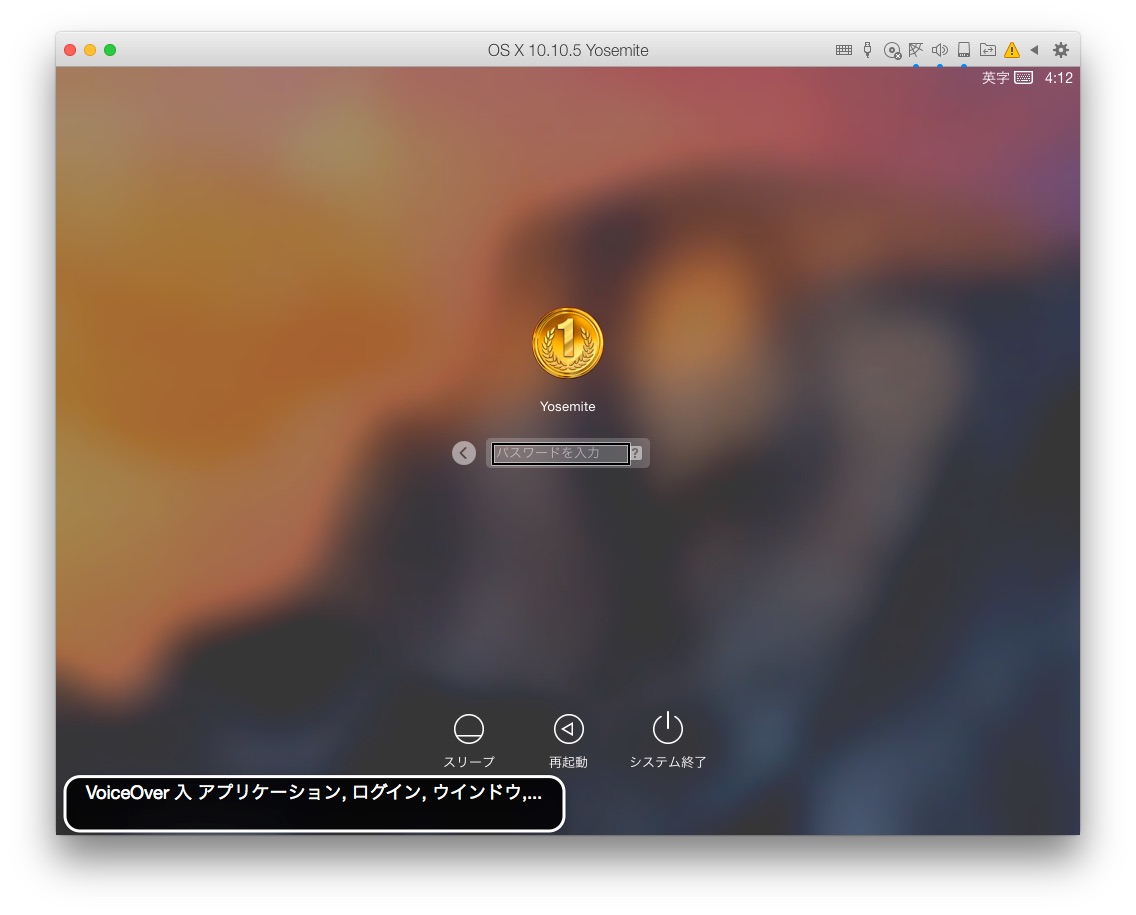Open the 英字 input source menu

click(x=995, y=78)
